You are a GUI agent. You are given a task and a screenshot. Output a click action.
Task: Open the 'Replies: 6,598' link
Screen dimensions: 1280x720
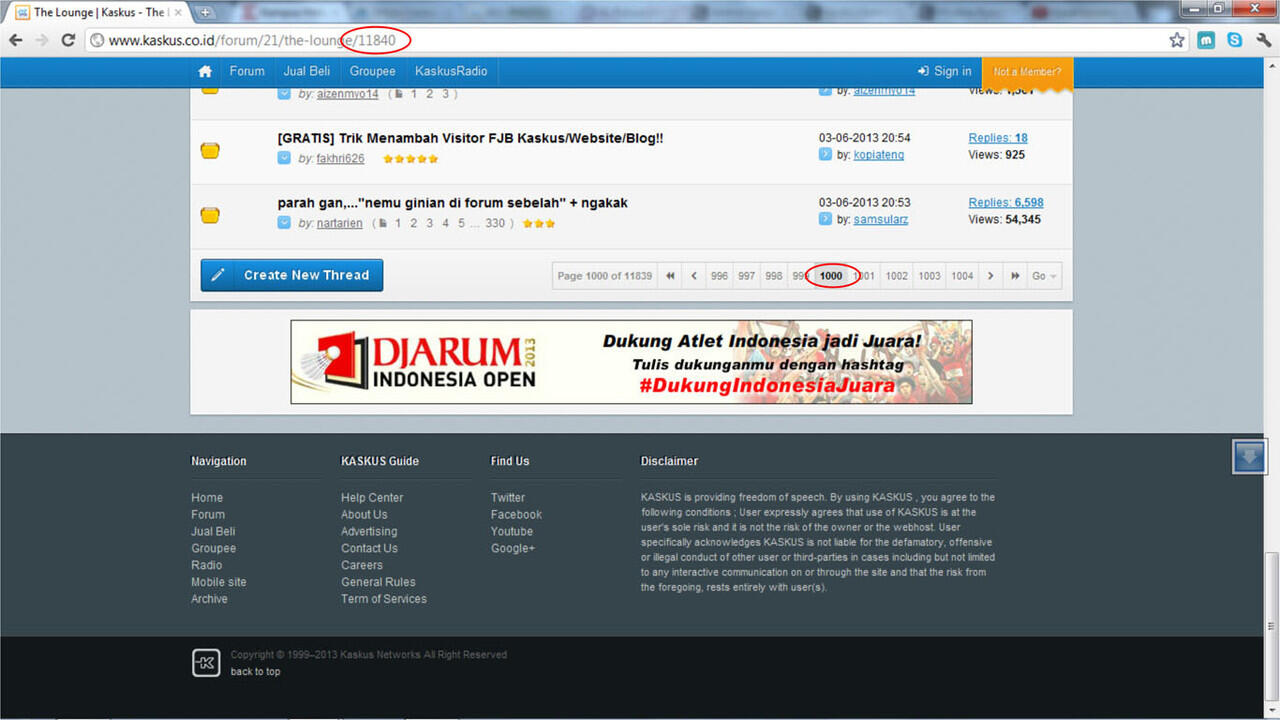coord(1006,202)
